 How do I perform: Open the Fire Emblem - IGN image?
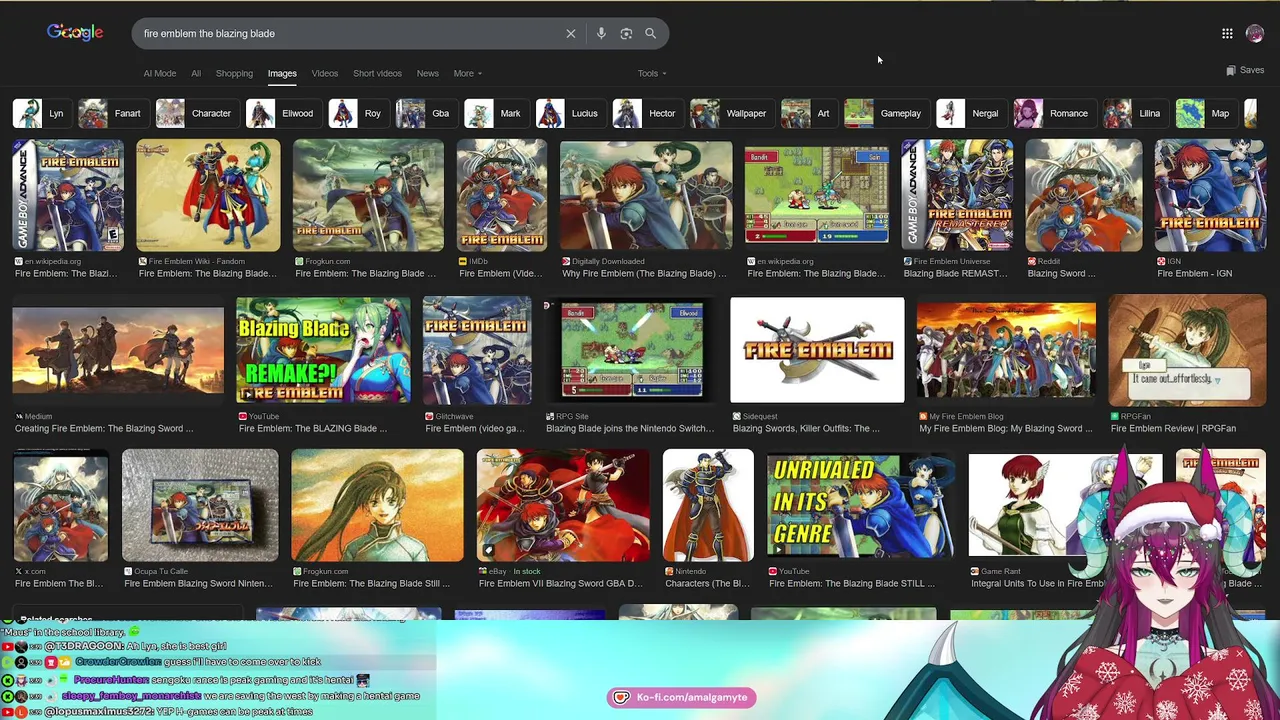[1211, 195]
